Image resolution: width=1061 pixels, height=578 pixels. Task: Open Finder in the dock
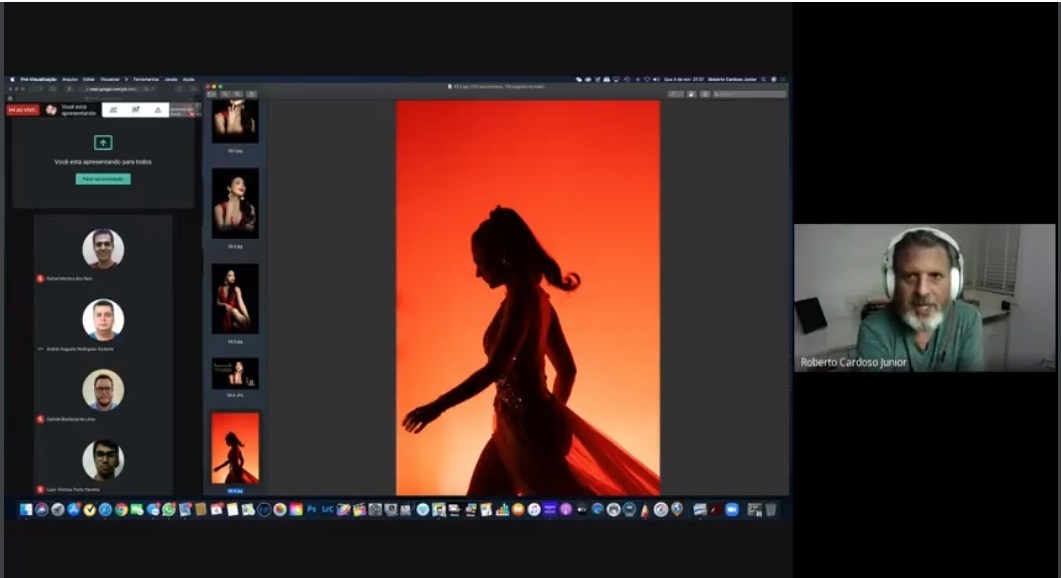click(26, 509)
